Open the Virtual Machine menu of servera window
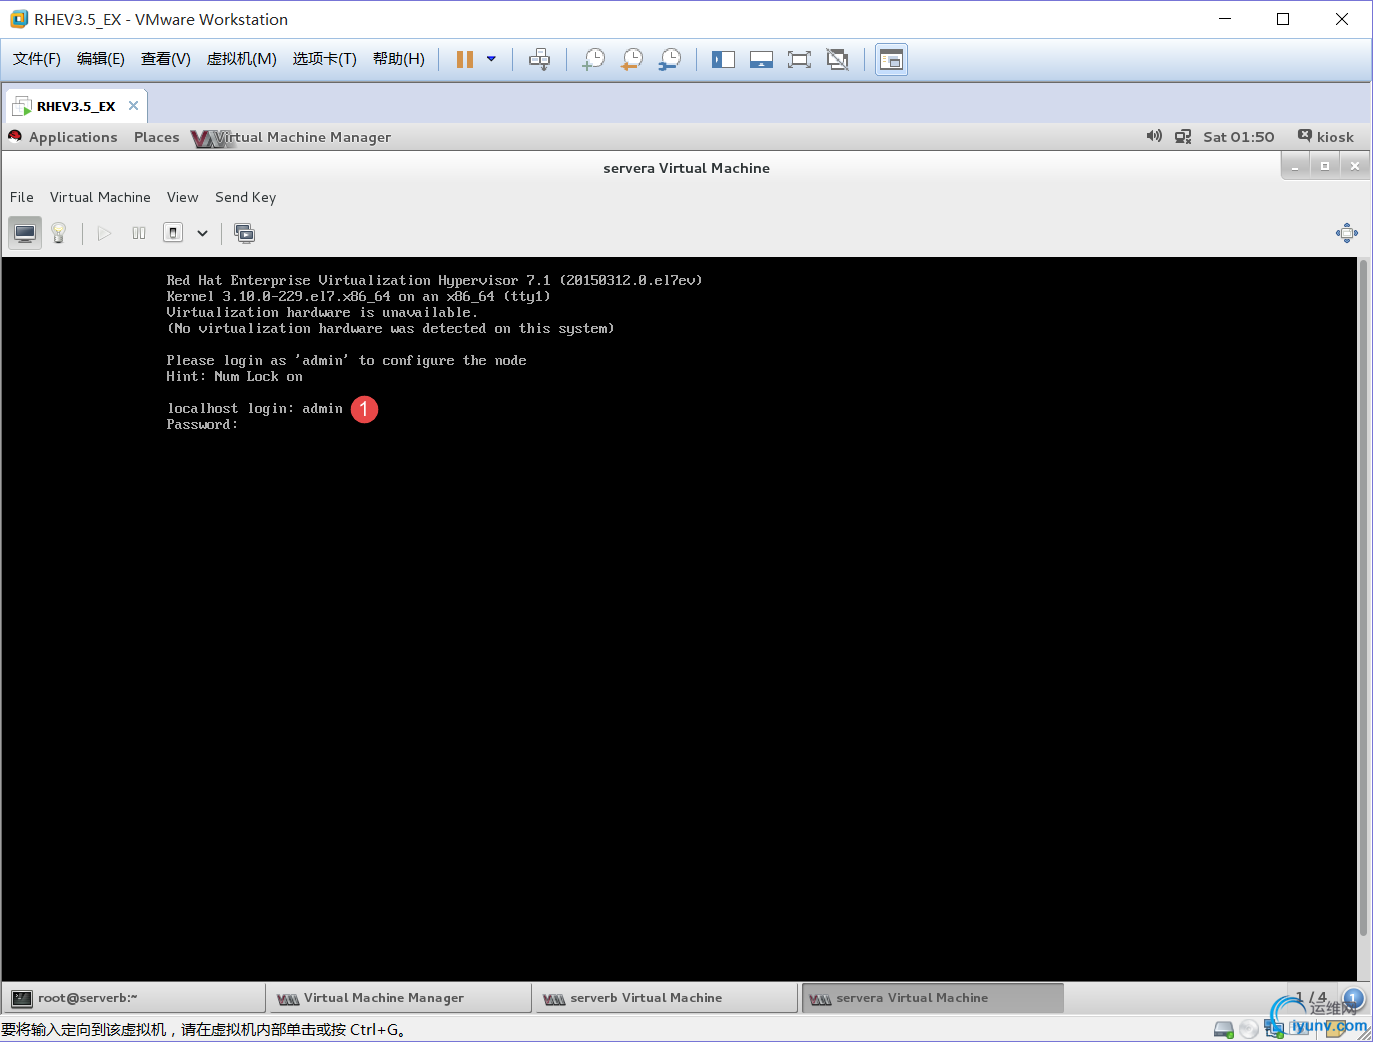The image size is (1373, 1042). coord(100,197)
